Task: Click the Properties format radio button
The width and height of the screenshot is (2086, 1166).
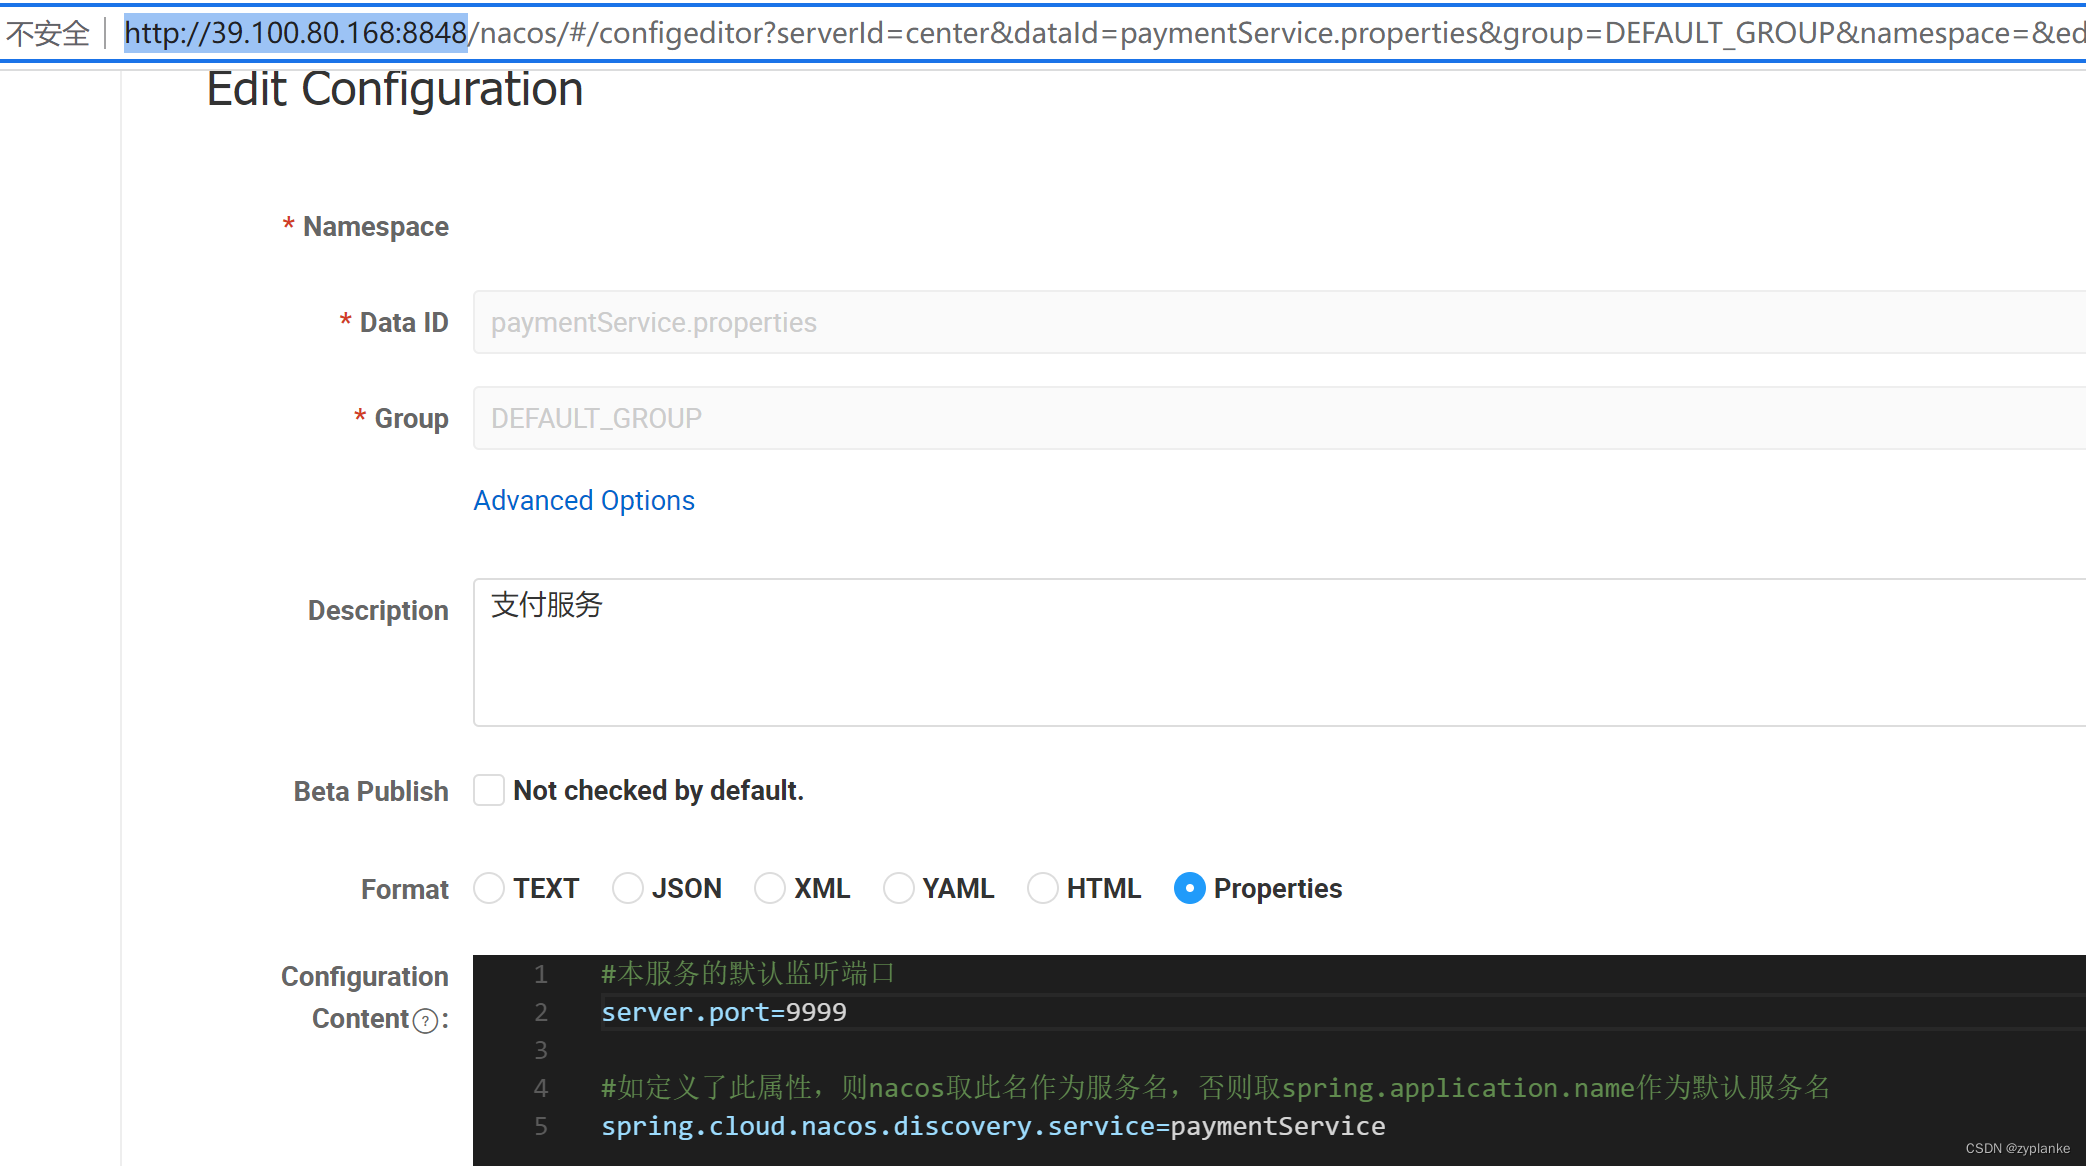Action: [x=1189, y=888]
